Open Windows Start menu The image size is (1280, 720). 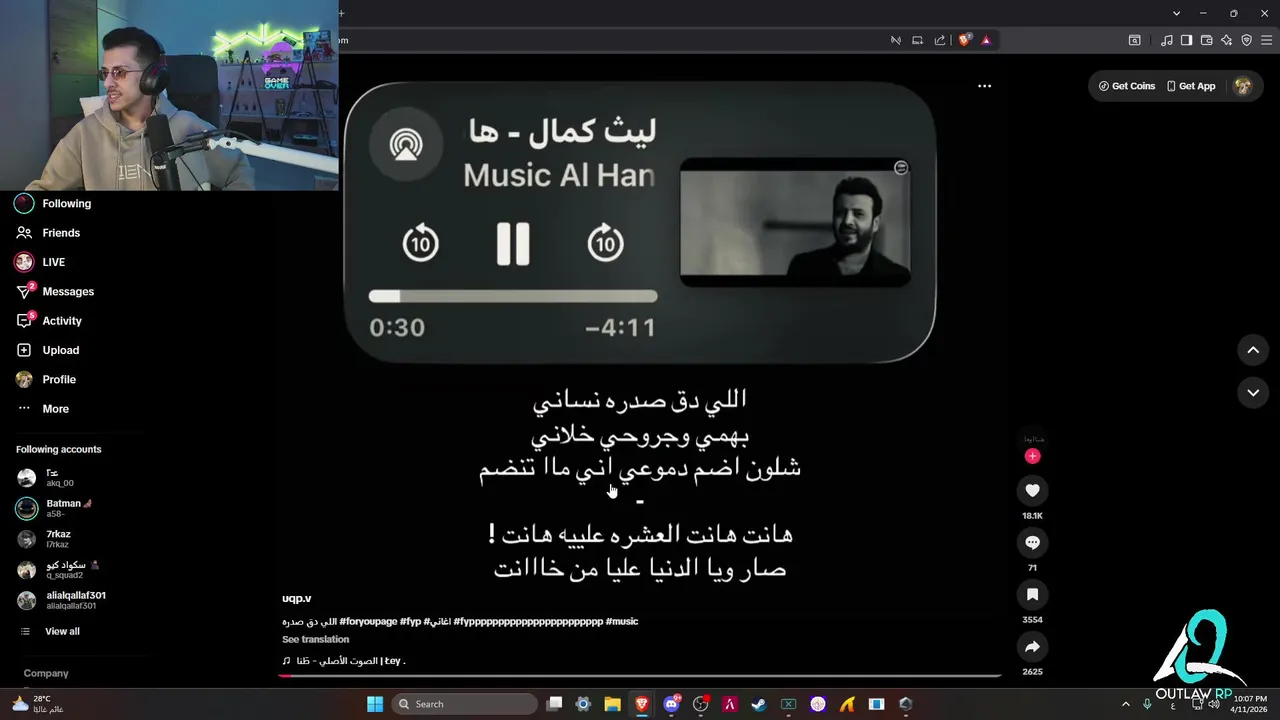coord(375,704)
